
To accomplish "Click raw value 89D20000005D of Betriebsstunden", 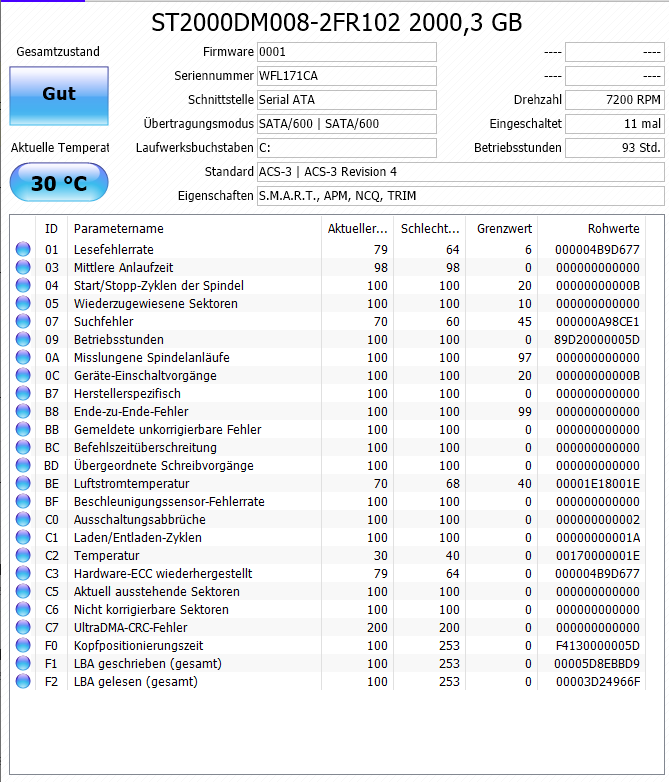I will point(597,340).
